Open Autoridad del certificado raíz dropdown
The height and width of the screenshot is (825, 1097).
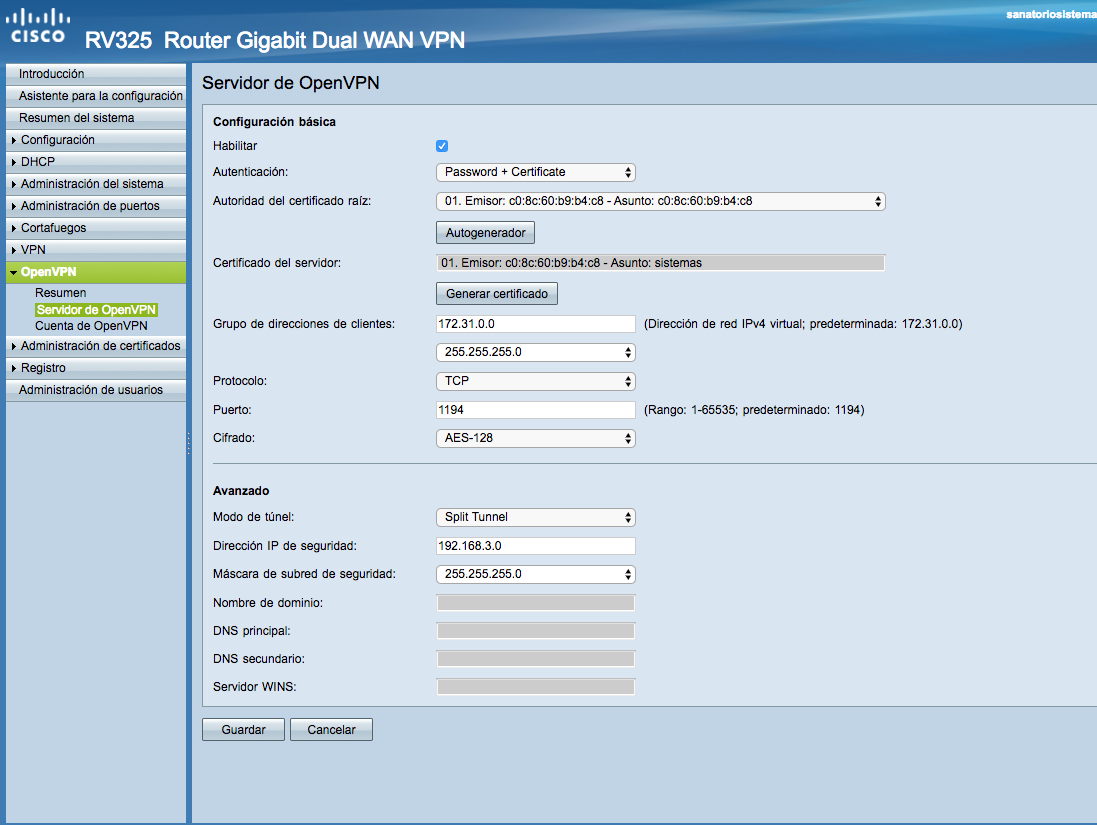click(x=660, y=201)
